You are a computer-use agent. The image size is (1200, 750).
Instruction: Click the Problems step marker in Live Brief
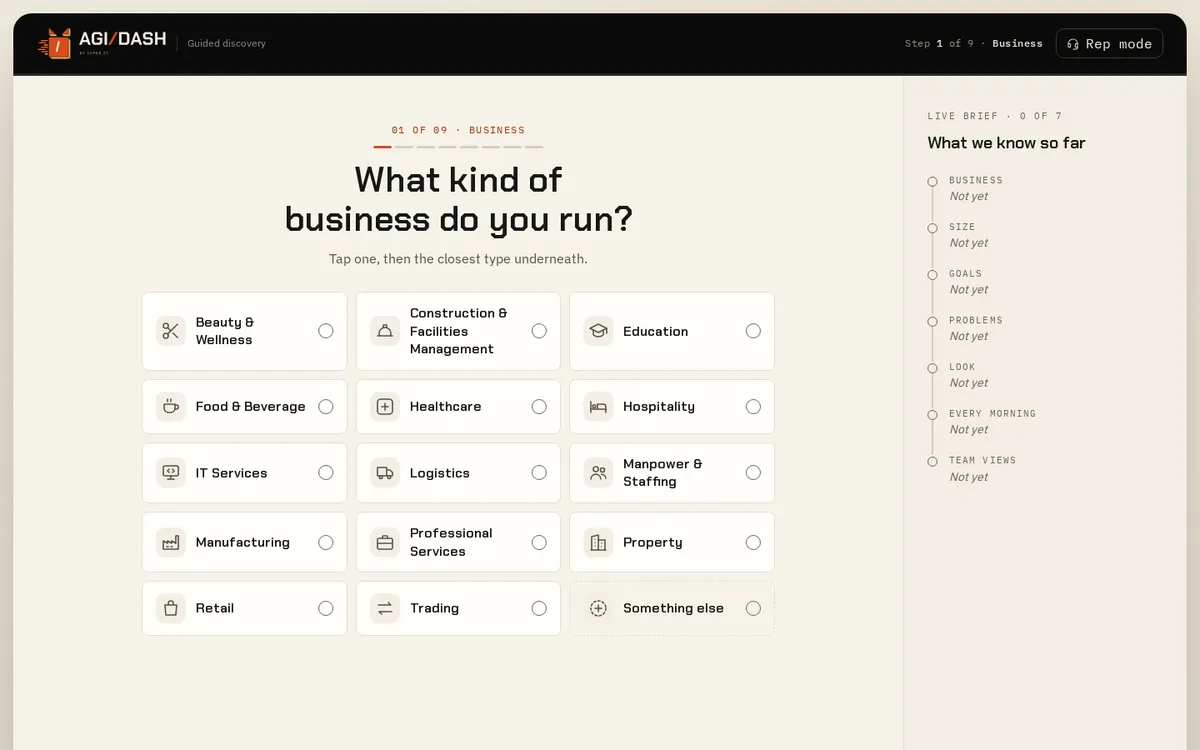[932, 321]
